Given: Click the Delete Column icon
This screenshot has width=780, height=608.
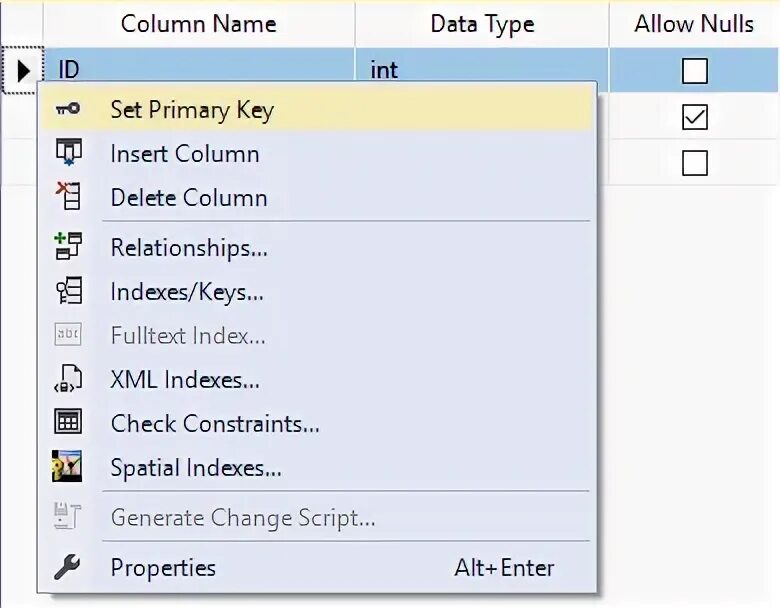Looking at the screenshot, I should [x=67, y=197].
